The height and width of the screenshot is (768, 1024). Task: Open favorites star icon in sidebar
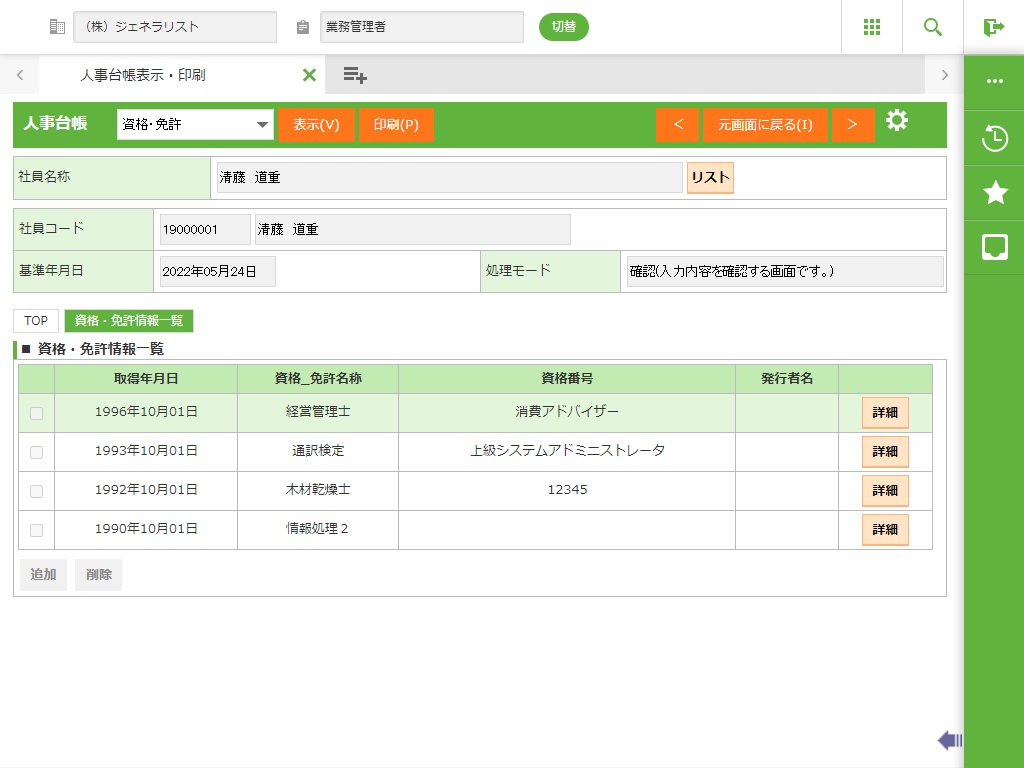click(x=994, y=193)
